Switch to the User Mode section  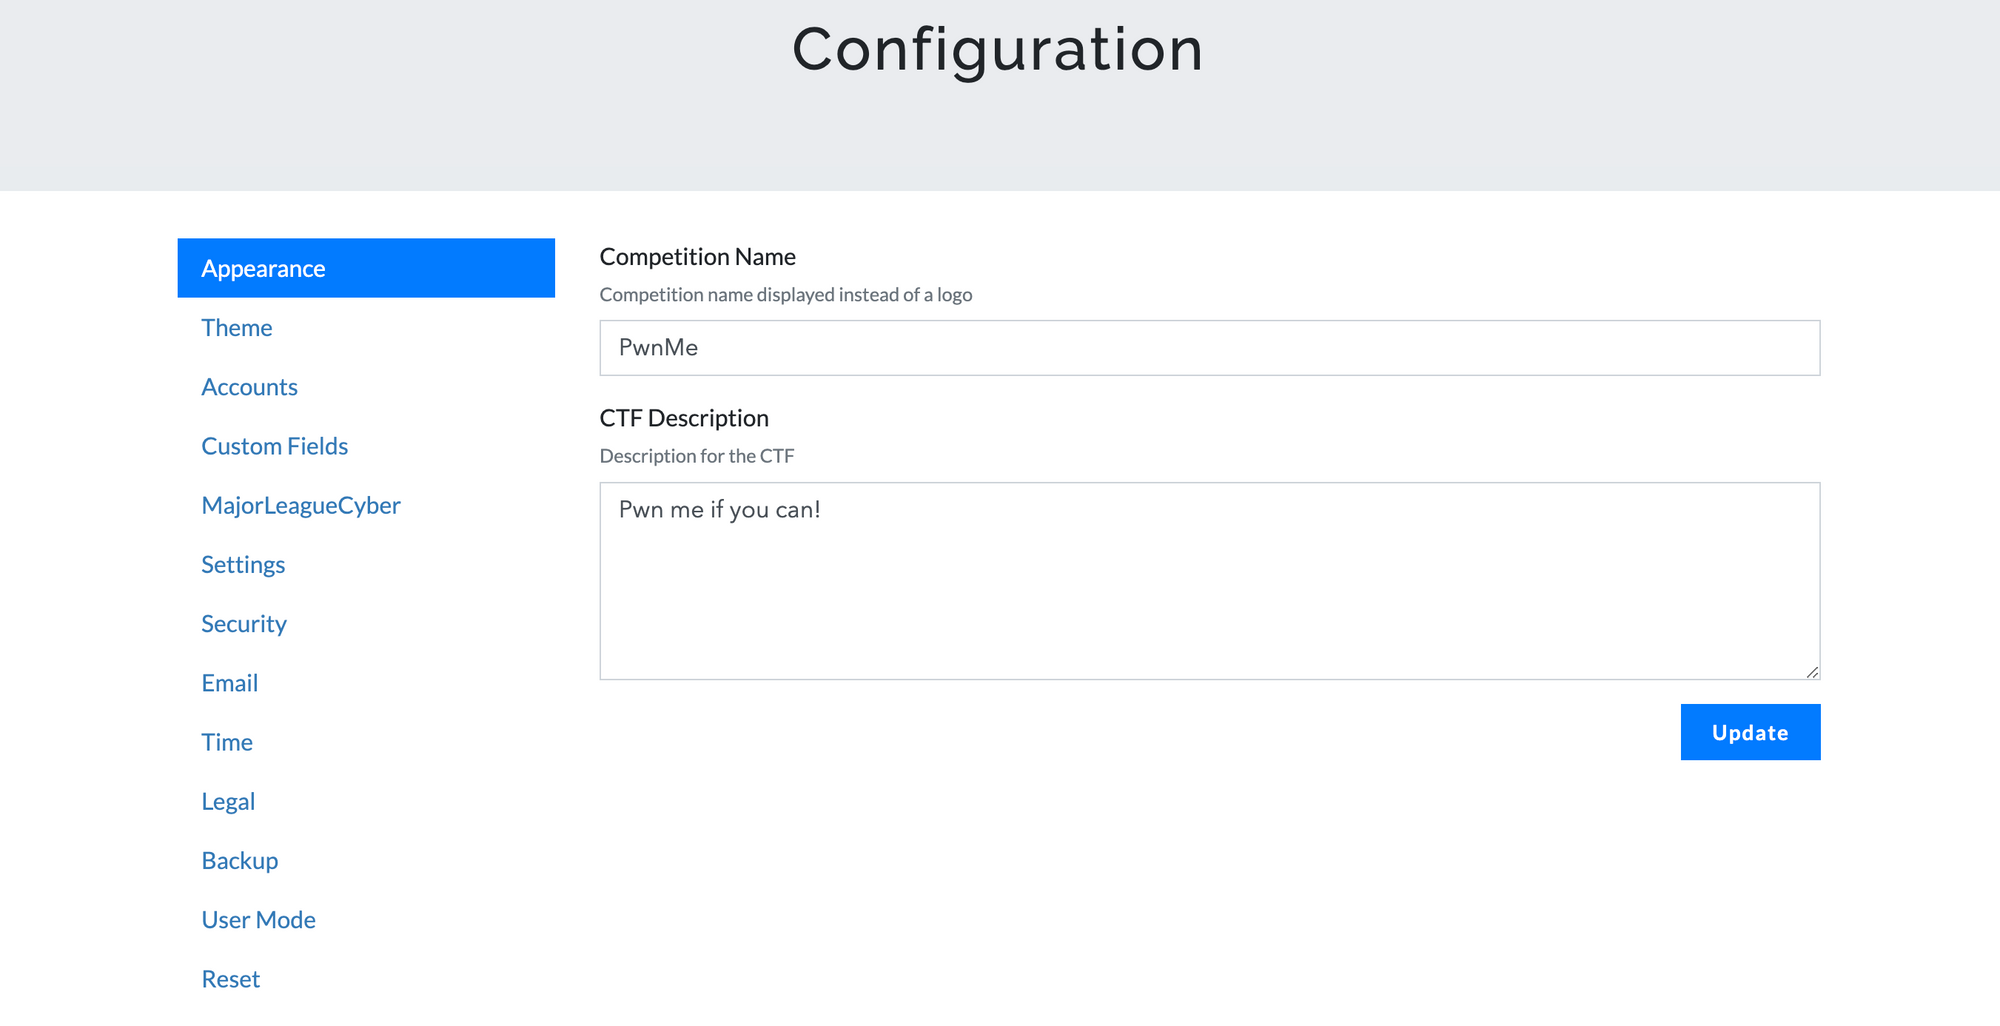tap(258, 918)
